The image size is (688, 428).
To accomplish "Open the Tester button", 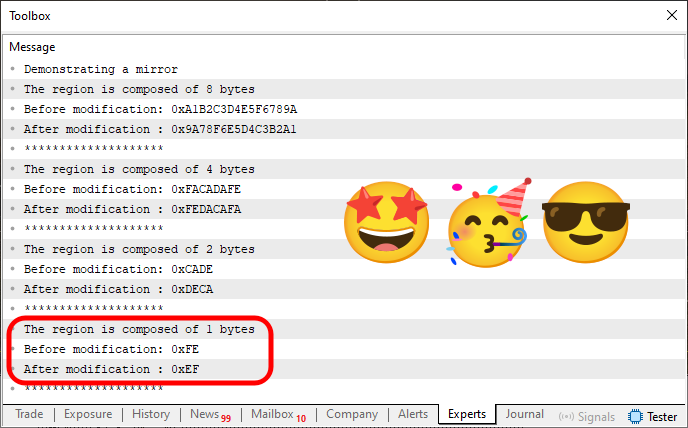I will [x=652, y=416].
